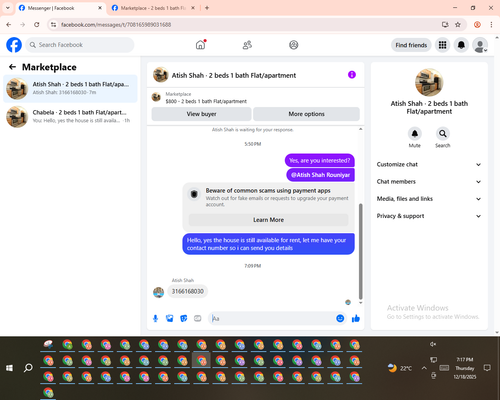Open Windows notification center icon
This screenshot has height=400, width=500.
point(487,368)
